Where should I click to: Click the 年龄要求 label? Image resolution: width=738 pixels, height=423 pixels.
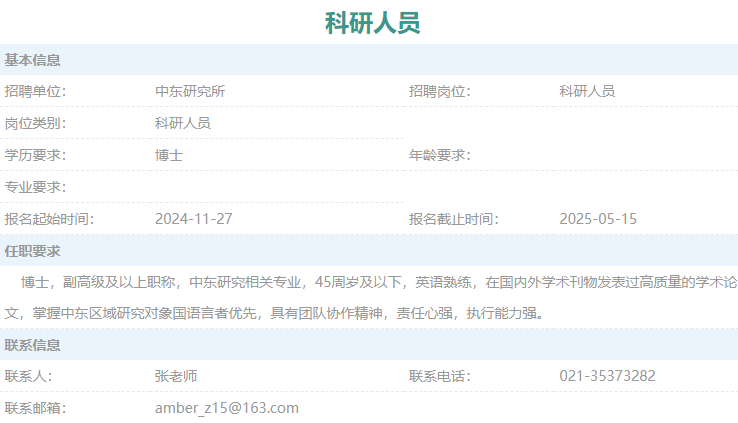pos(439,155)
